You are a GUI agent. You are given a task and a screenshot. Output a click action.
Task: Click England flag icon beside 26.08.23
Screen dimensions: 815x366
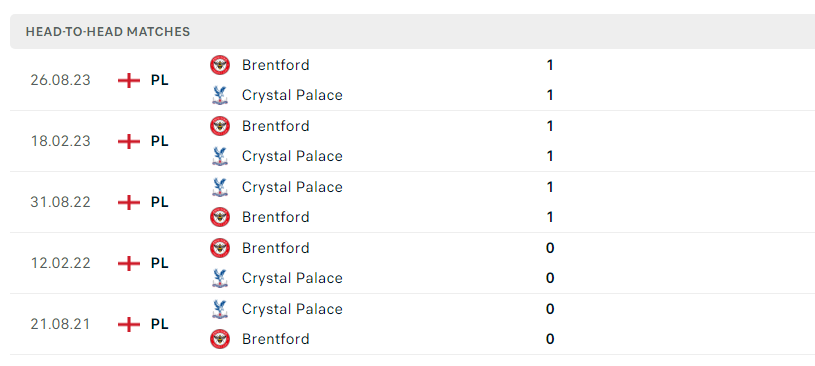click(x=129, y=81)
